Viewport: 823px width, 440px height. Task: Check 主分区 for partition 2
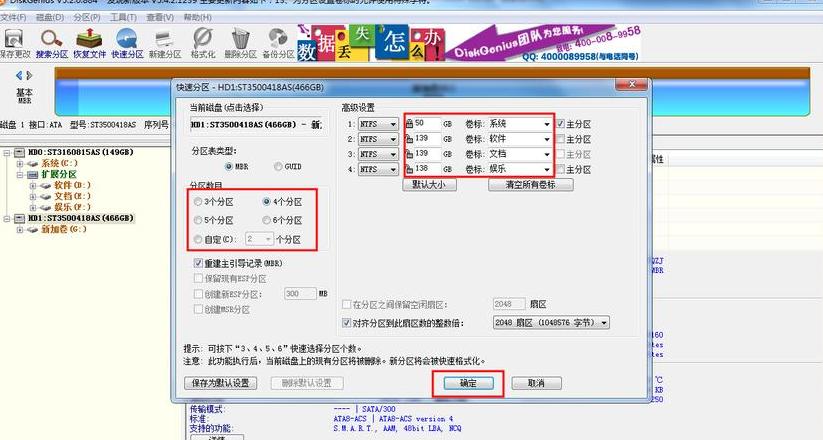(561, 139)
